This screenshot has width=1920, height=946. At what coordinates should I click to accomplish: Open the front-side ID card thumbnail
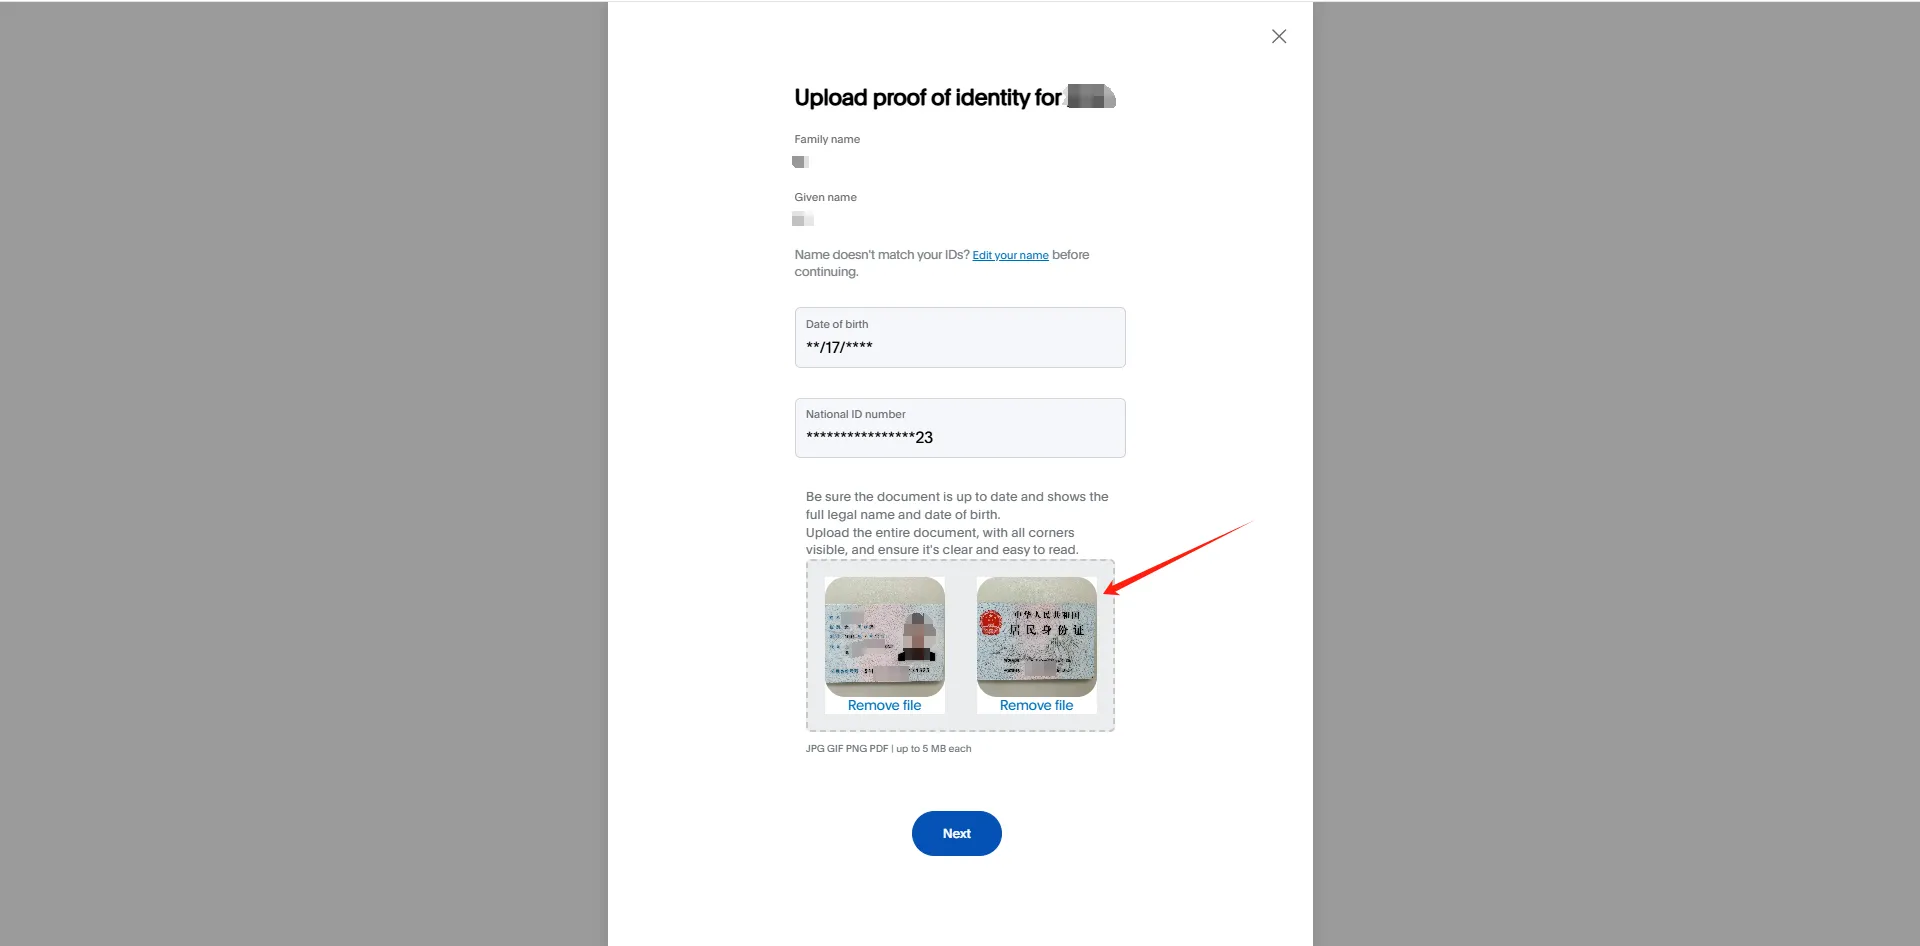tap(884, 636)
